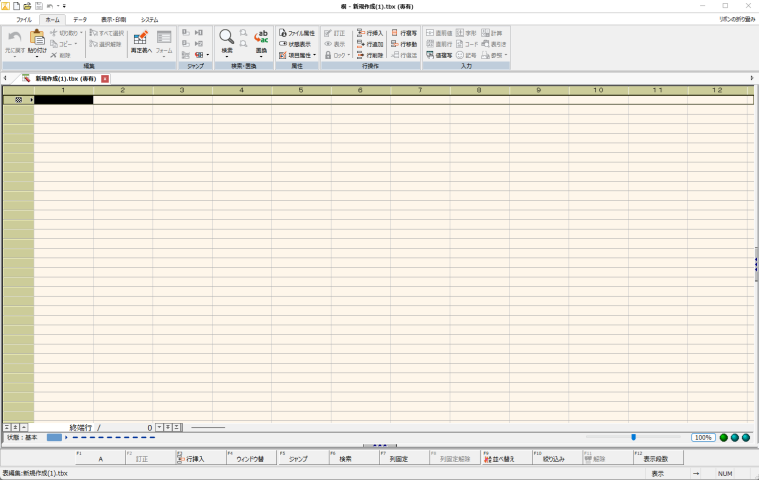Close the 新規作成(1).tbx document tab
The width and height of the screenshot is (759, 480).
(105, 78)
